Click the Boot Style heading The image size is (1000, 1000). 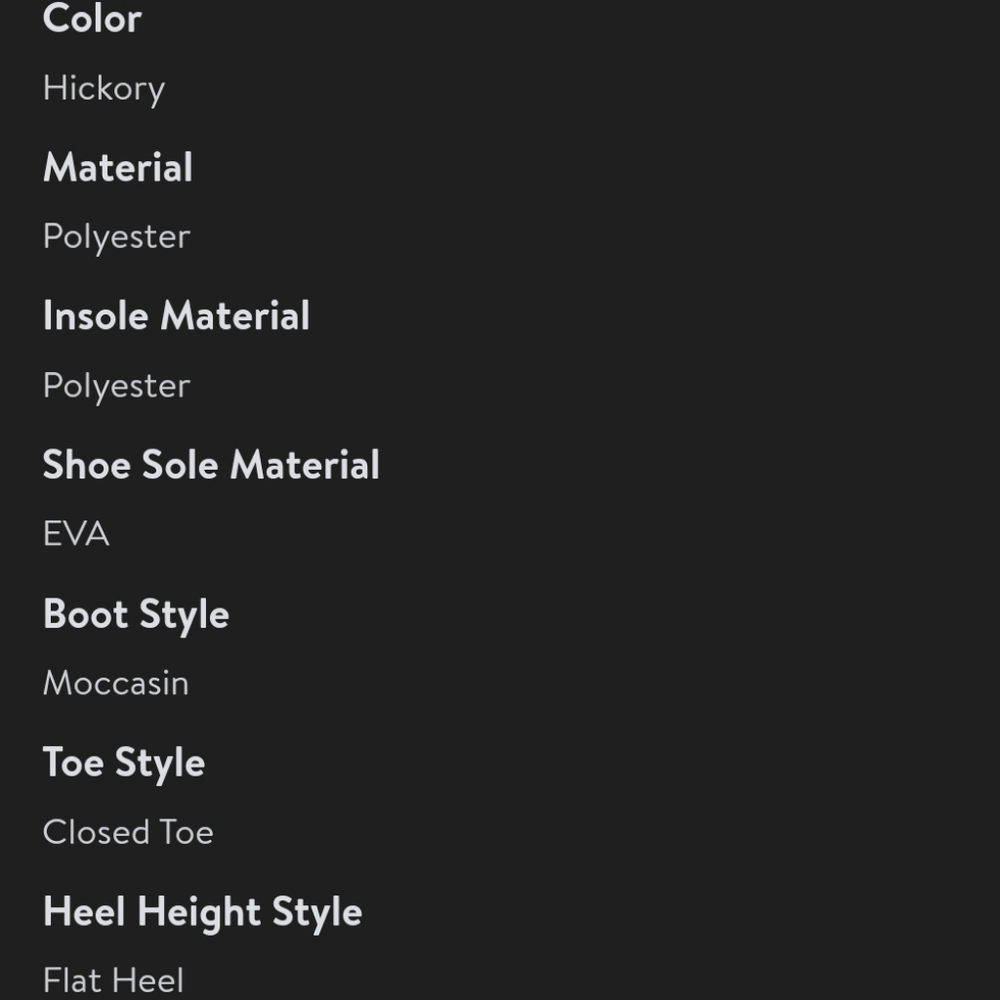(136, 615)
